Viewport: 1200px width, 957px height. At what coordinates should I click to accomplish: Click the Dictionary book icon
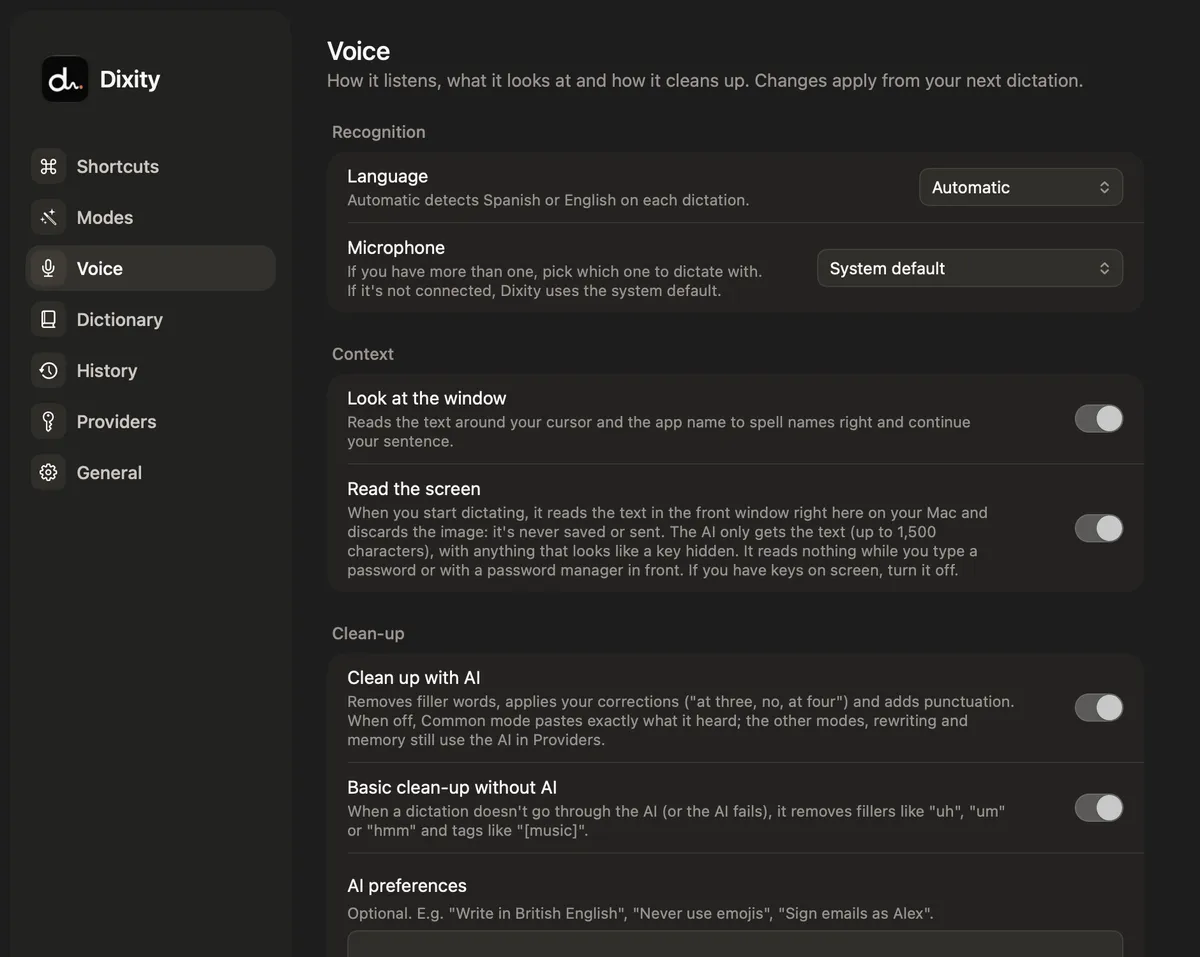(x=48, y=319)
